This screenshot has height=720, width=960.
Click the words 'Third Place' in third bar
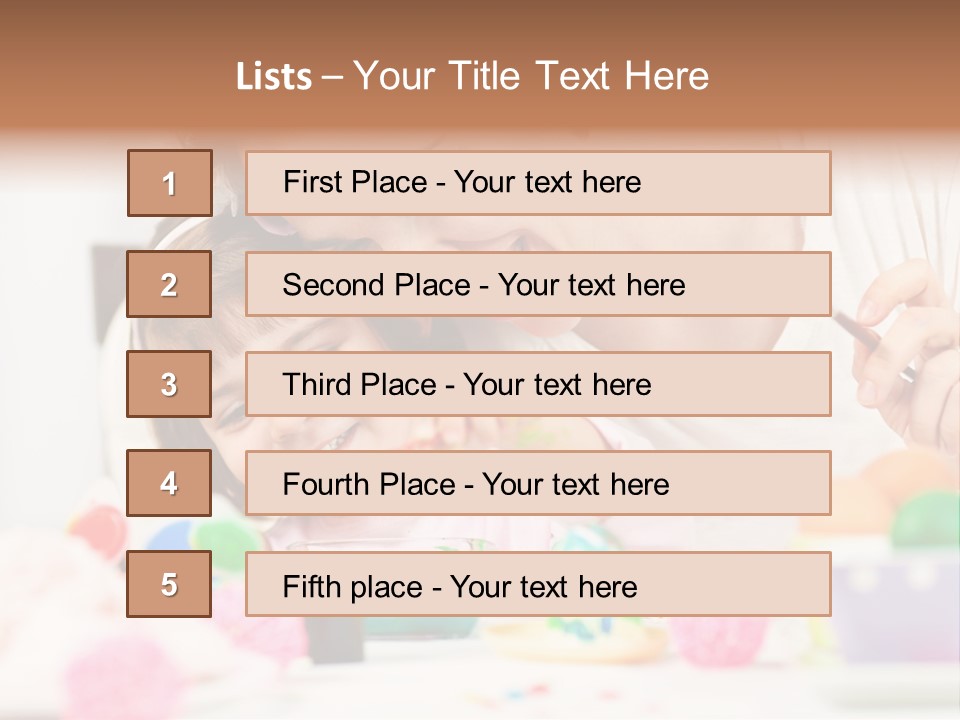(x=359, y=384)
